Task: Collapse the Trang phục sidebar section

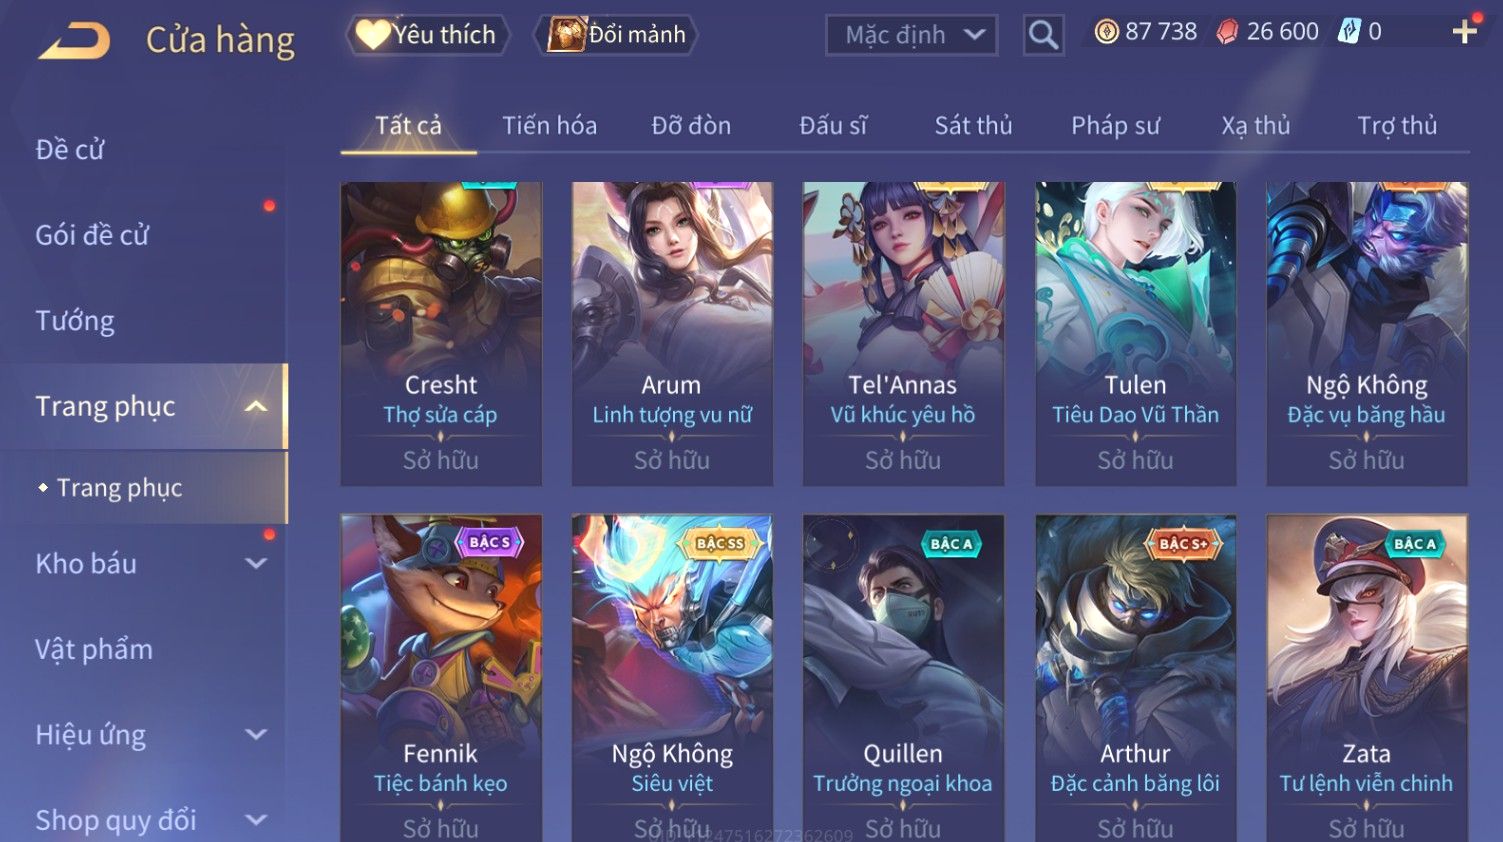Action: click(x=256, y=406)
